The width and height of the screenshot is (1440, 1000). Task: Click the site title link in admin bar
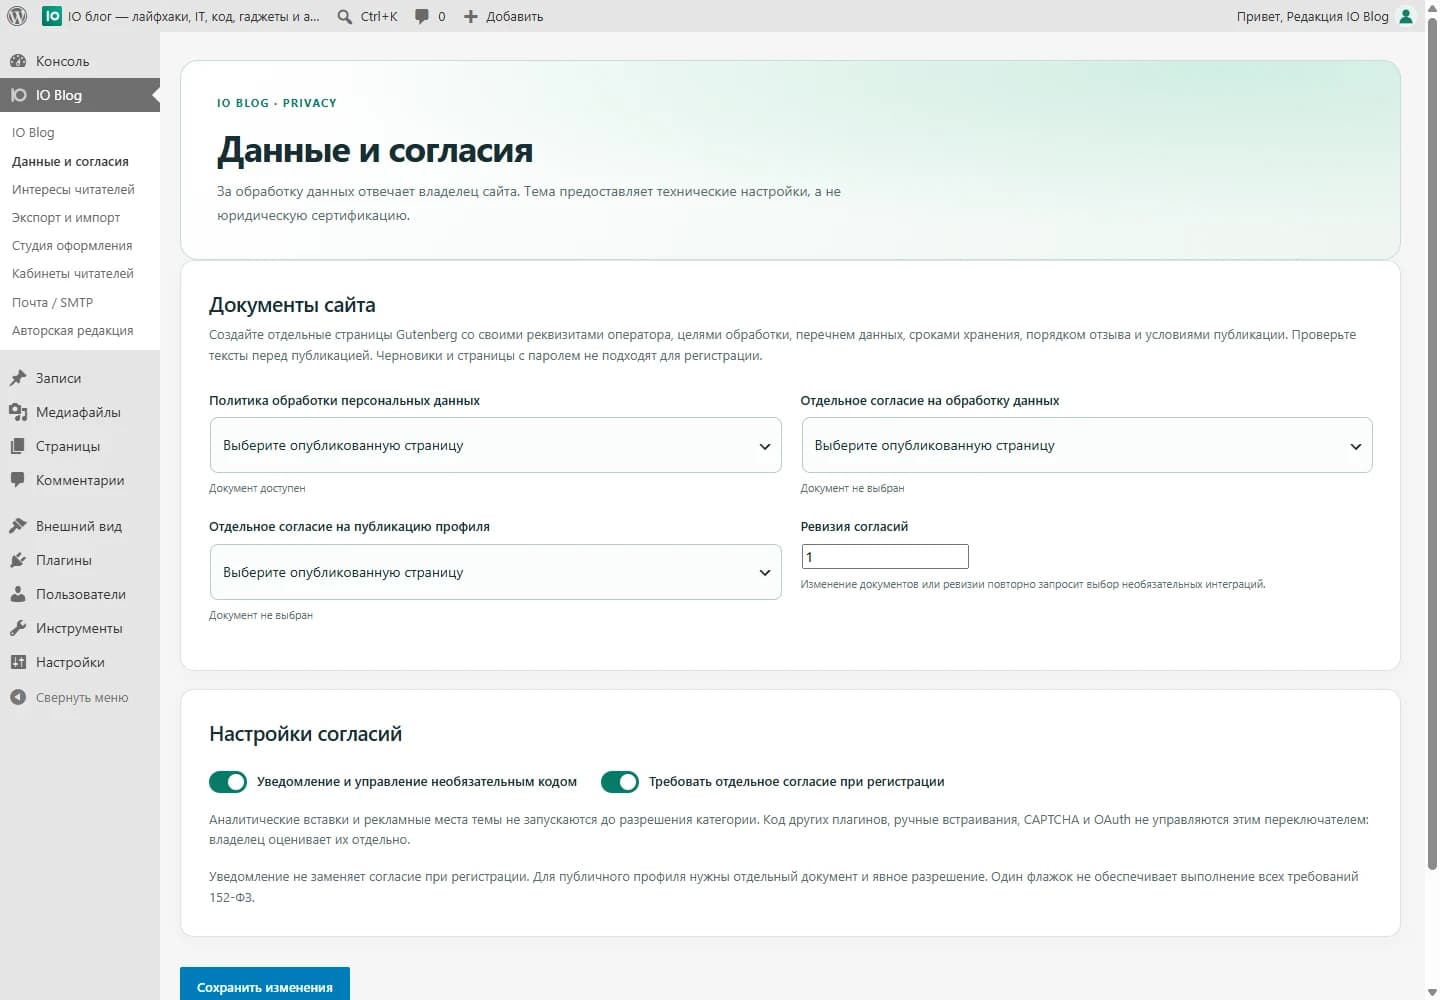[194, 16]
